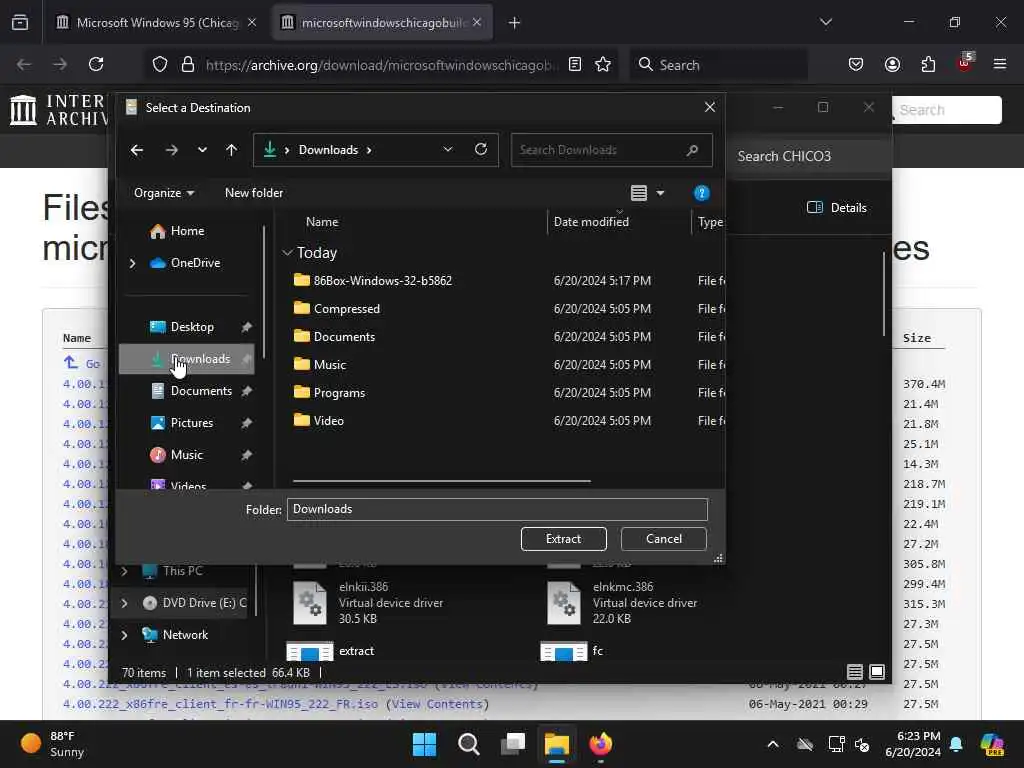The height and width of the screenshot is (768, 1024).
Task: Close the Select a Destination dialog
Action: 710,107
